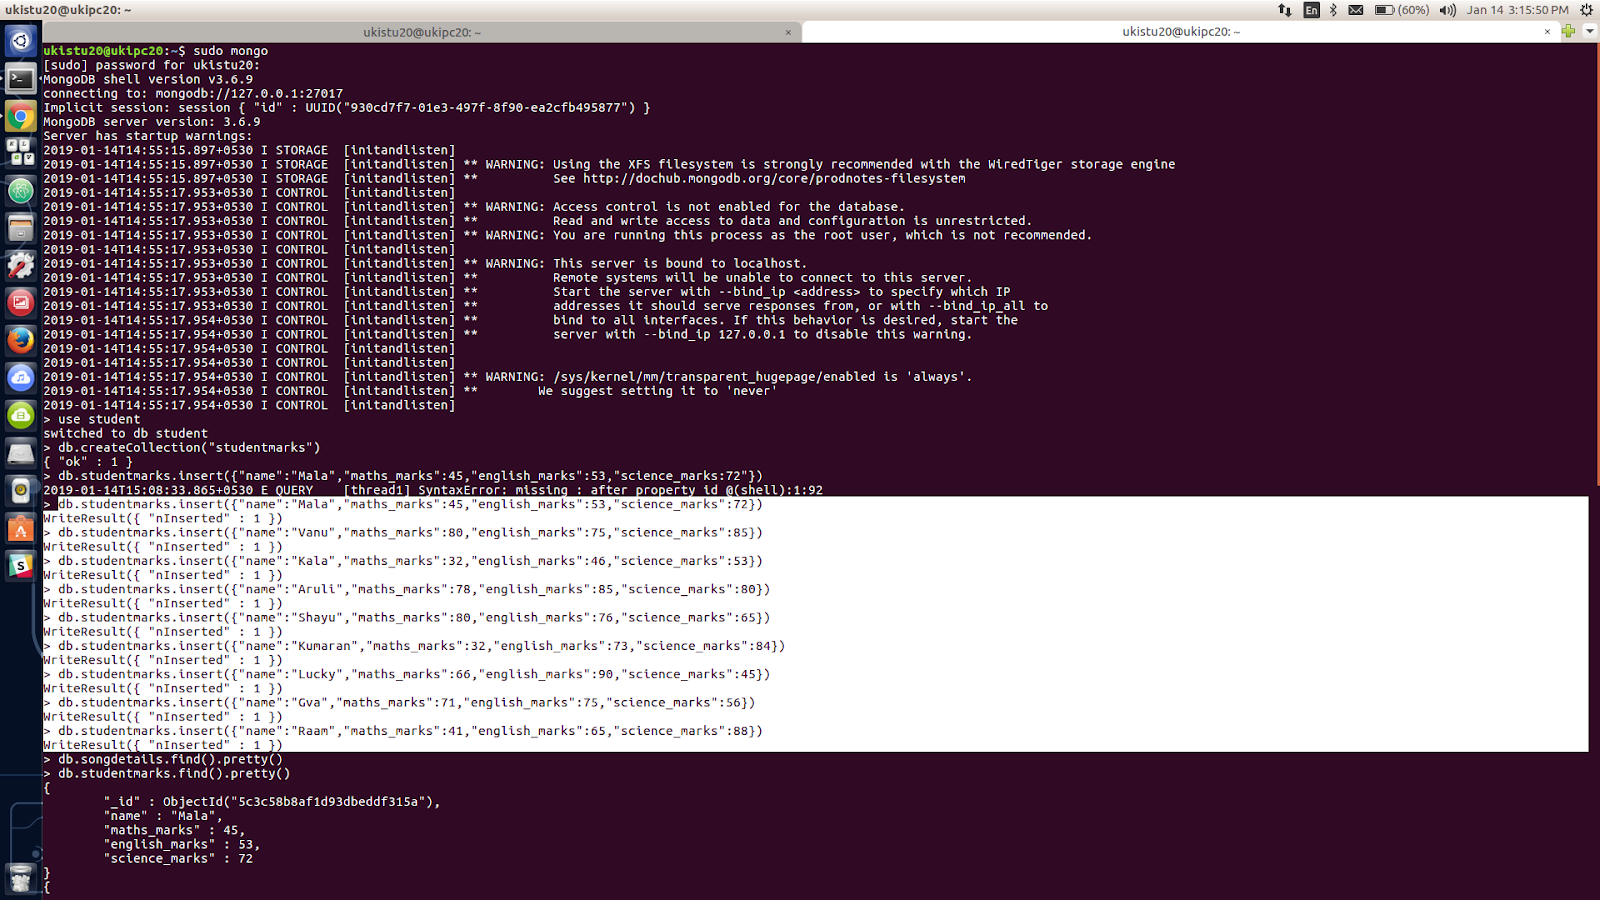Click the 'Access control is not enabled' warning
This screenshot has height=900, width=1600.
click(x=694, y=207)
